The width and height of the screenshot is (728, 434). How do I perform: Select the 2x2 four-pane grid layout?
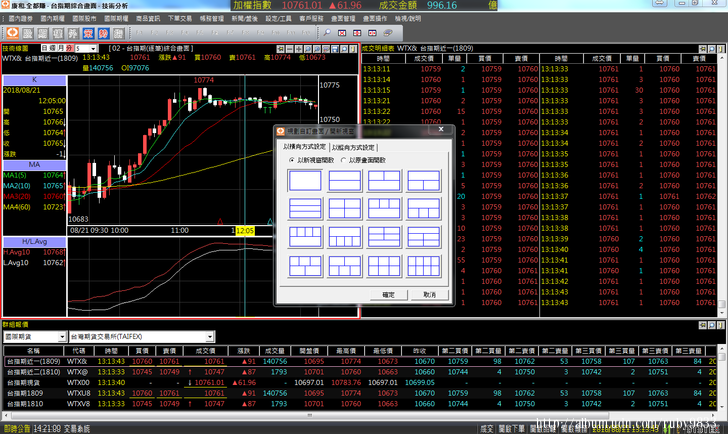(345, 209)
